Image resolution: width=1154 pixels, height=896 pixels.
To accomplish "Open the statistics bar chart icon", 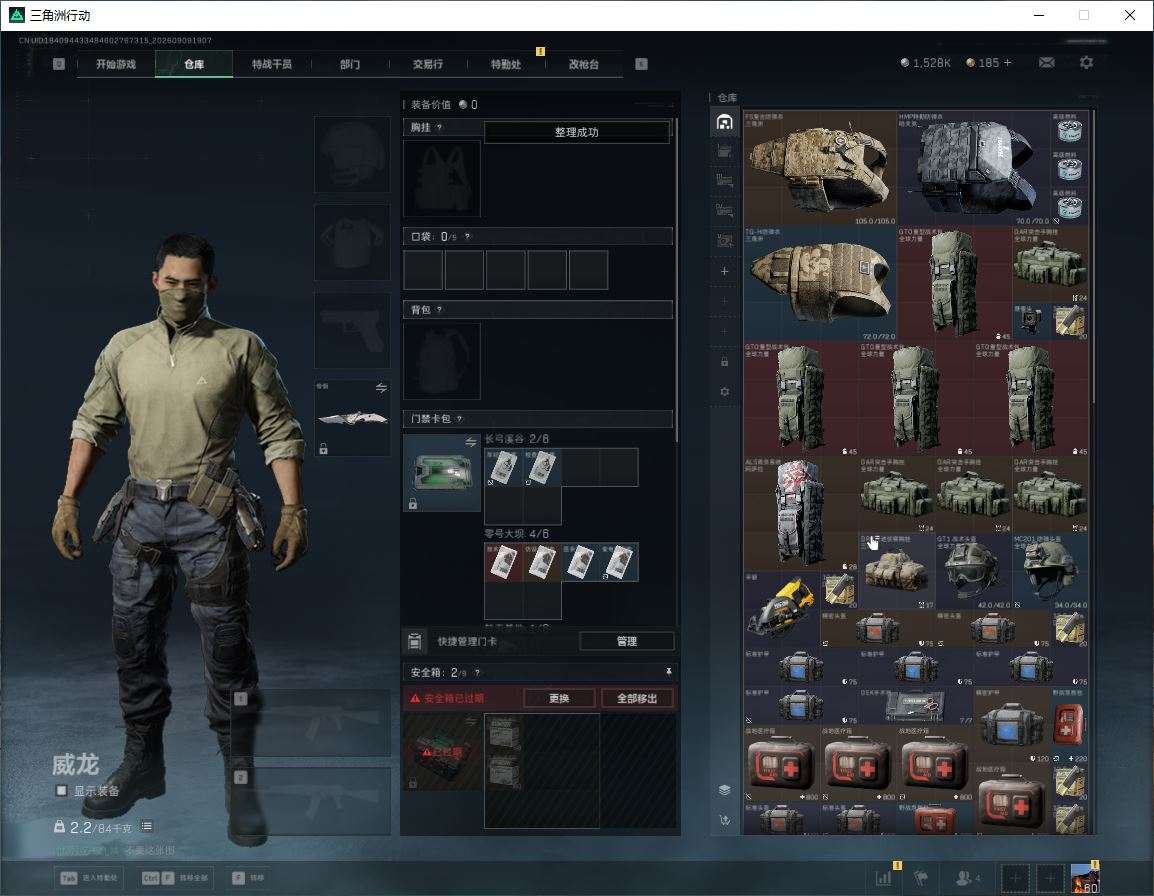I will pos(883,877).
